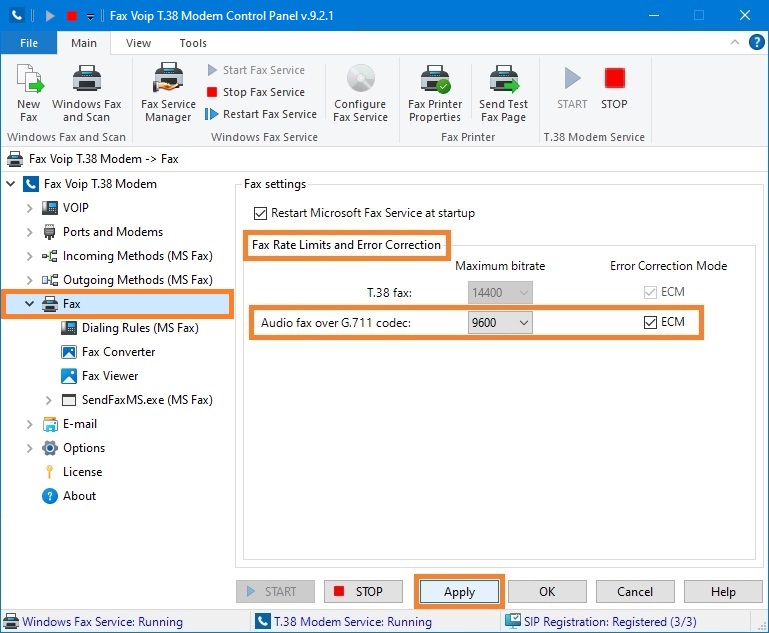Open T.38 fax 14400 bitrate dropdown
This screenshot has height=633, width=769.
pyautogui.click(x=500, y=293)
